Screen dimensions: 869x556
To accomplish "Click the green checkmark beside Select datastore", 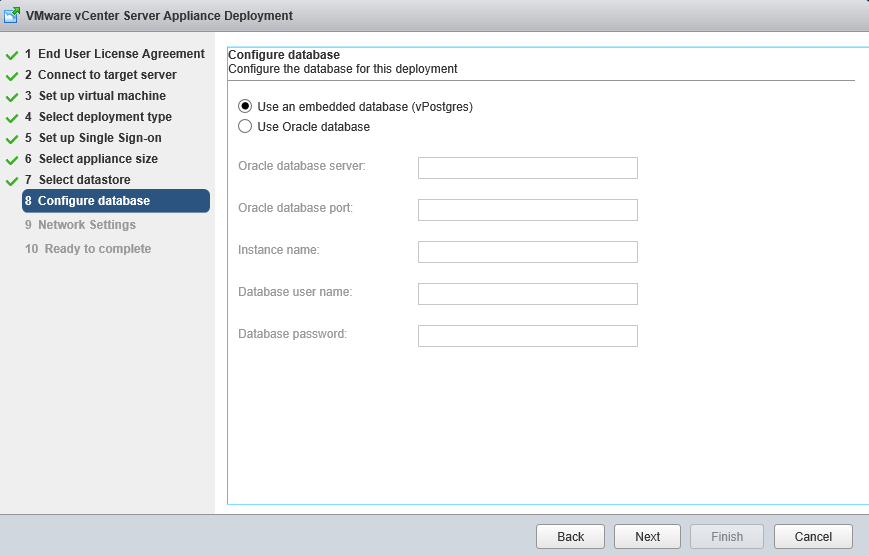I will tap(12, 181).
